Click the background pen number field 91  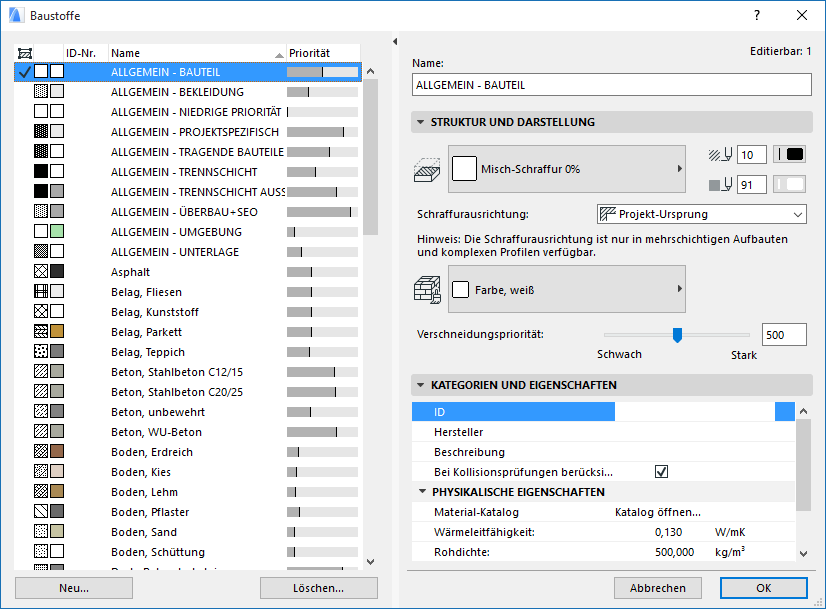click(x=751, y=184)
